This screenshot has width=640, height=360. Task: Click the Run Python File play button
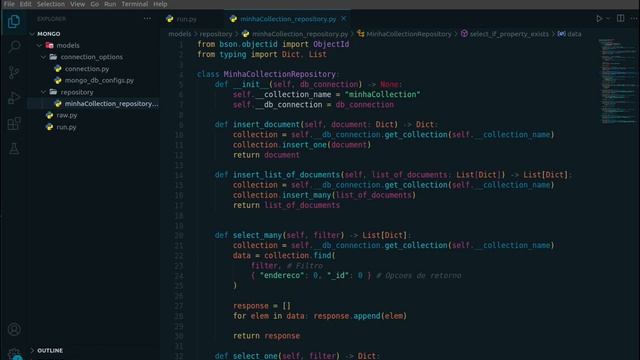599,19
